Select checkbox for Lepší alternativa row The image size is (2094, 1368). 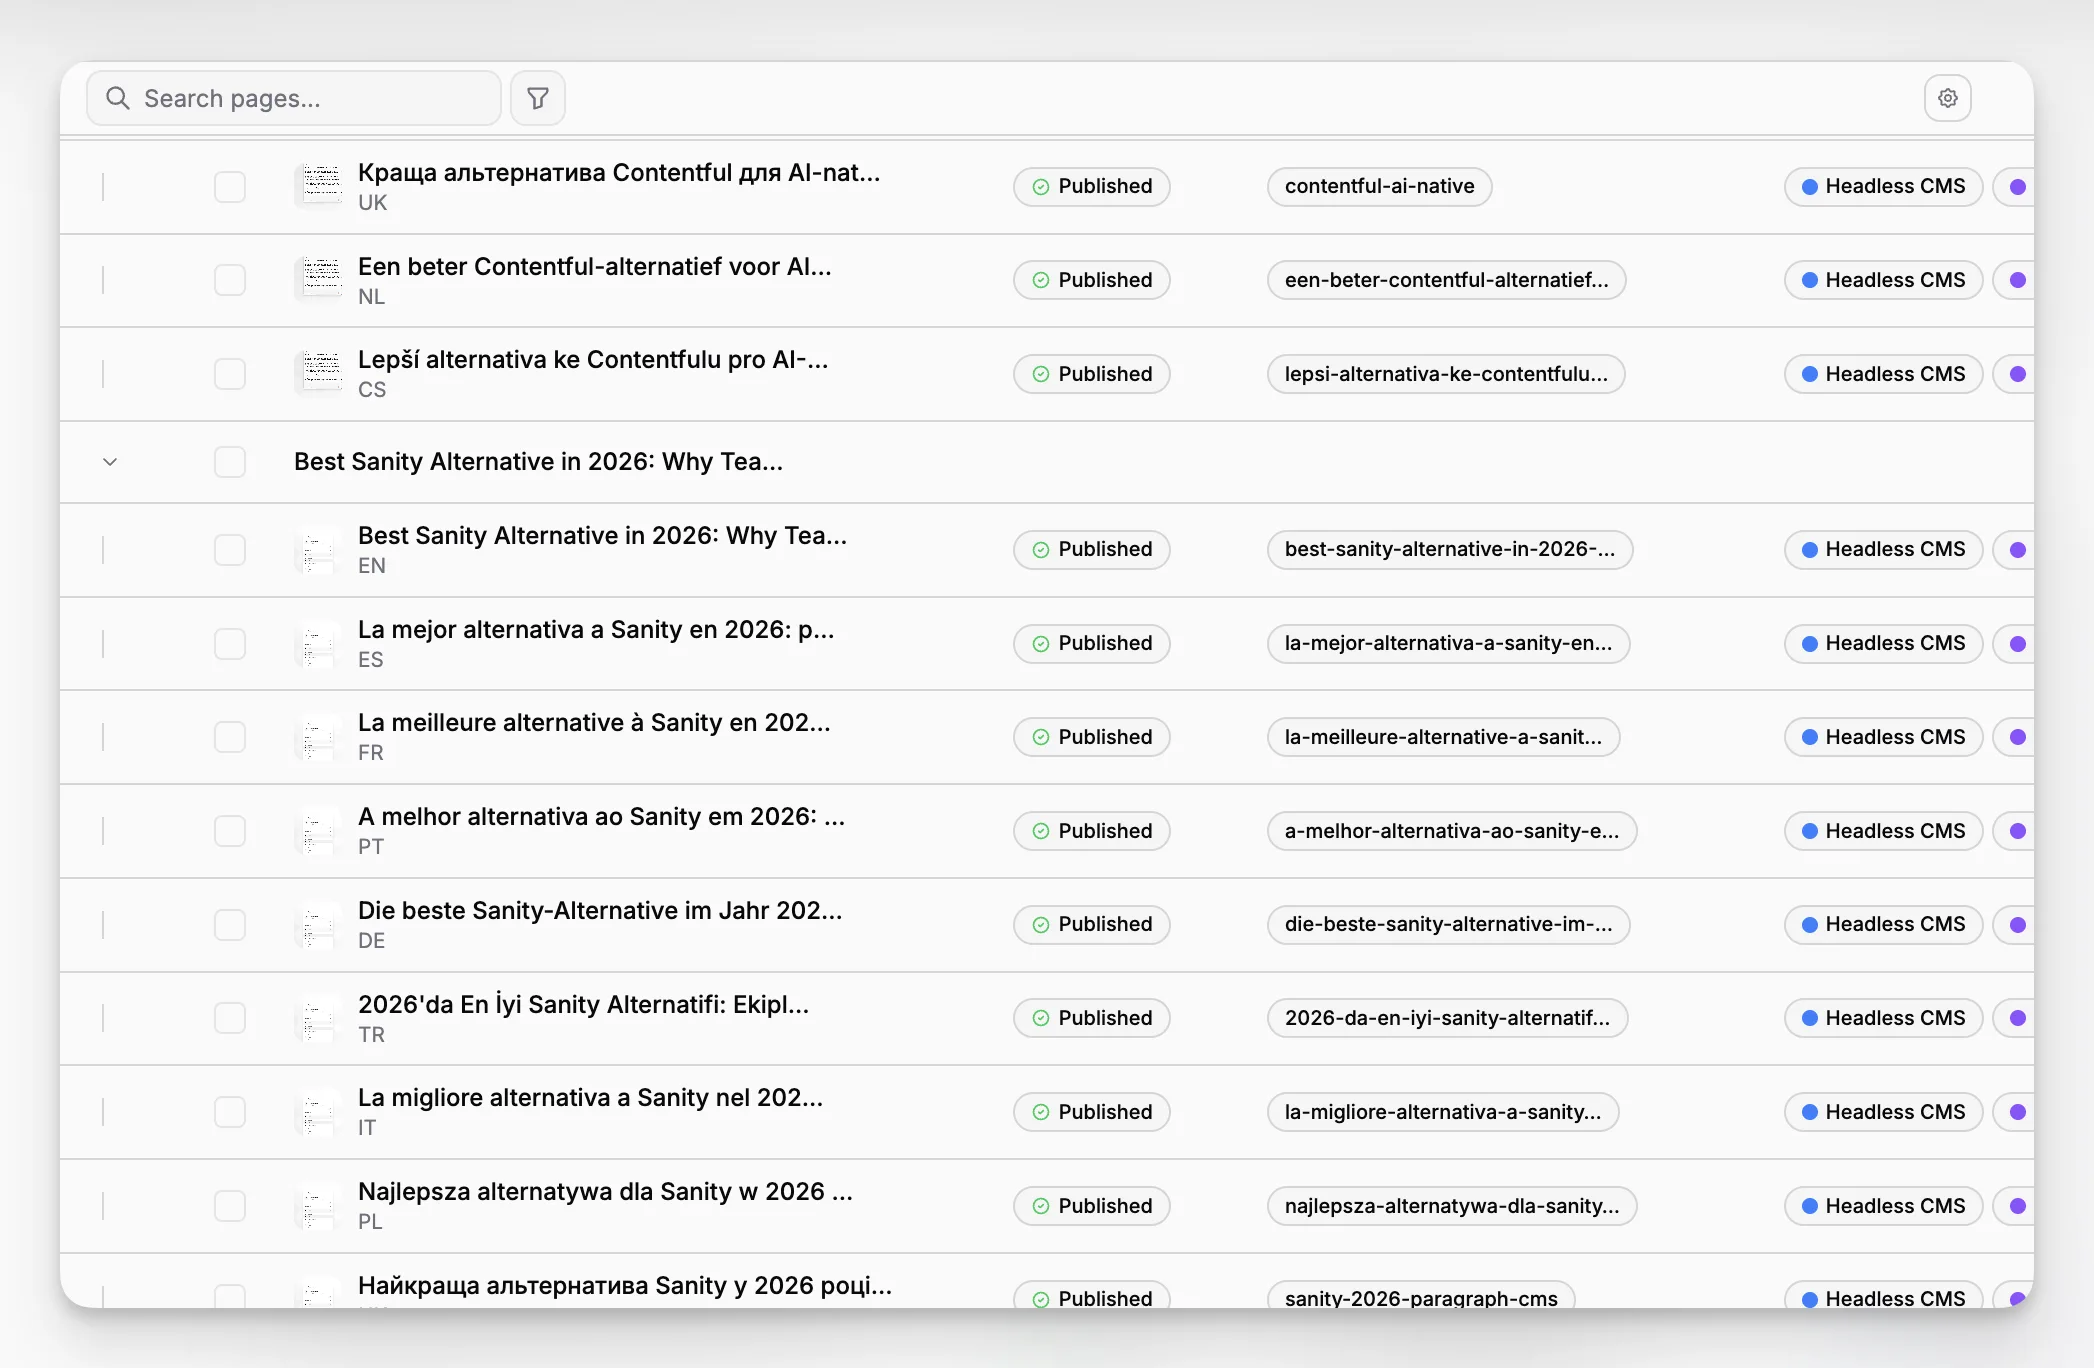pyautogui.click(x=230, y=374)
